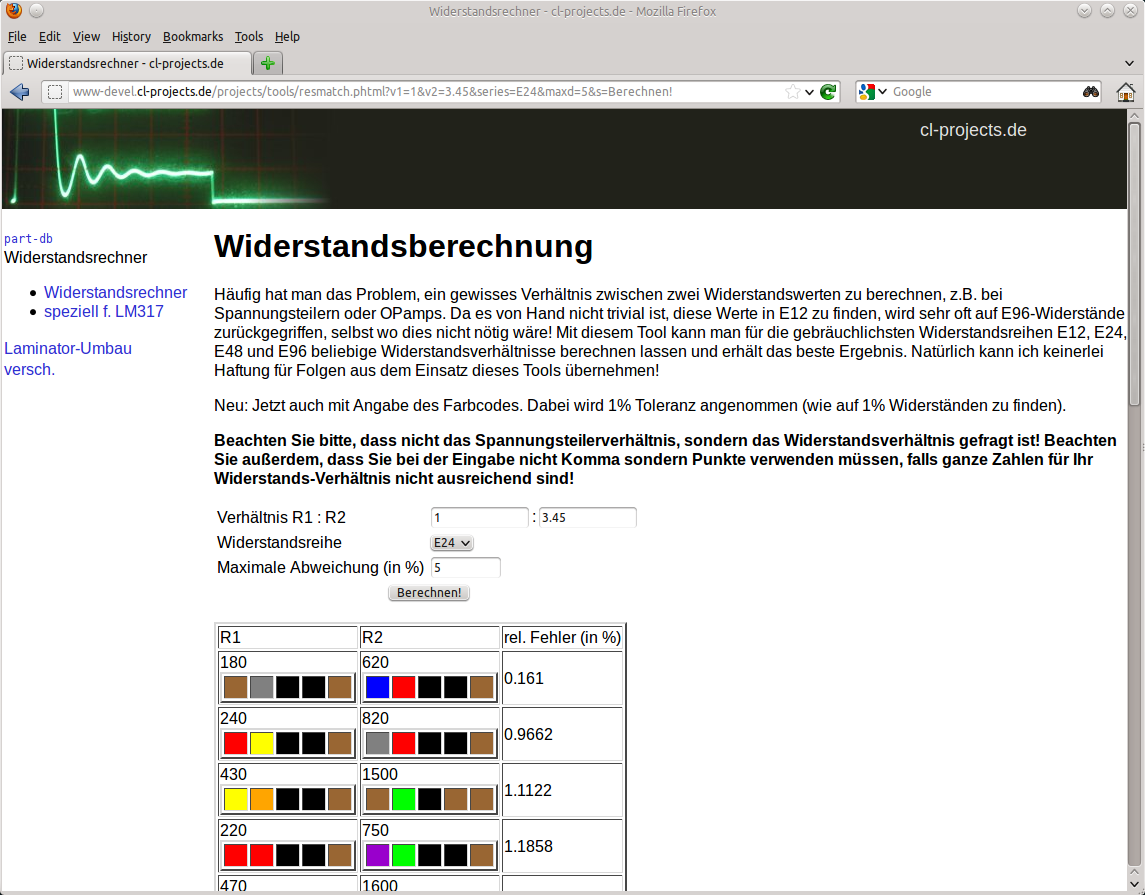The image size is (1145, 895).
Task: Open the part-db link
Action: 28,238
